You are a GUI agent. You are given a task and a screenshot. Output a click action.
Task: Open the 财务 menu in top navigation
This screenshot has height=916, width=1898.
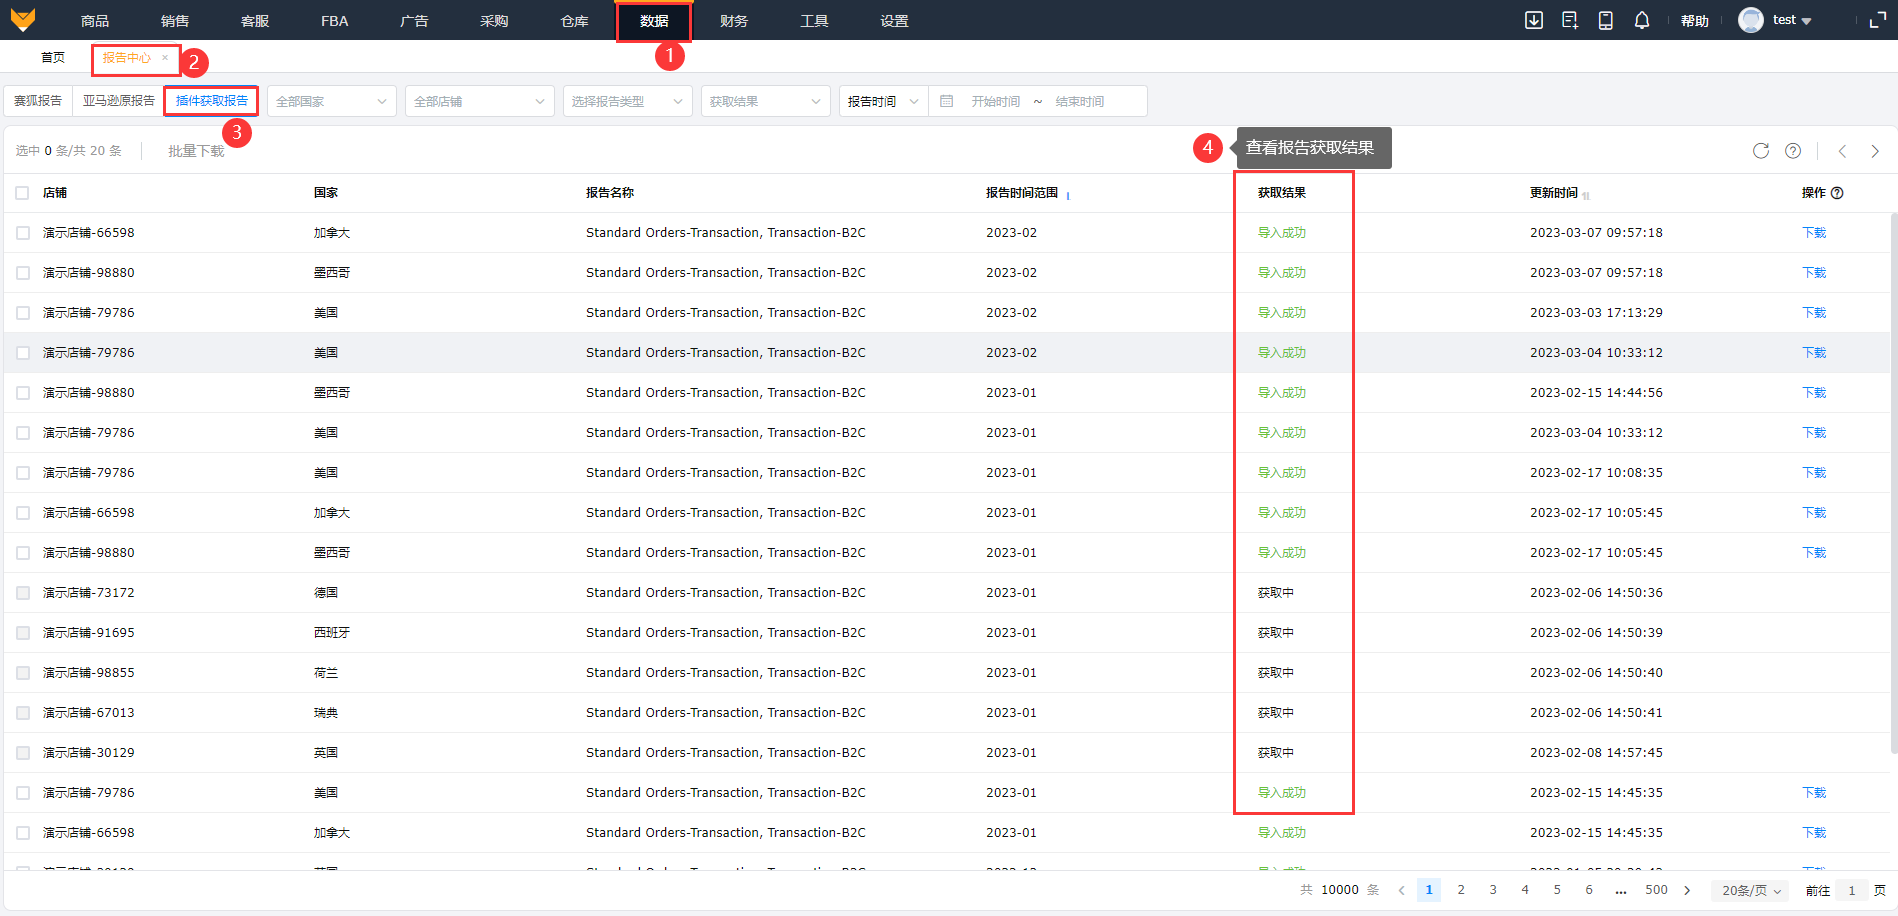point(733,21)
